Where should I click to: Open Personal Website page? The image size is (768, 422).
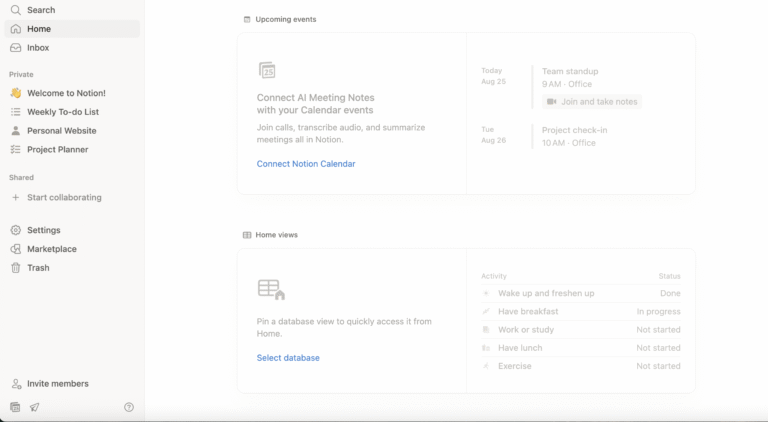click(72, 131)
